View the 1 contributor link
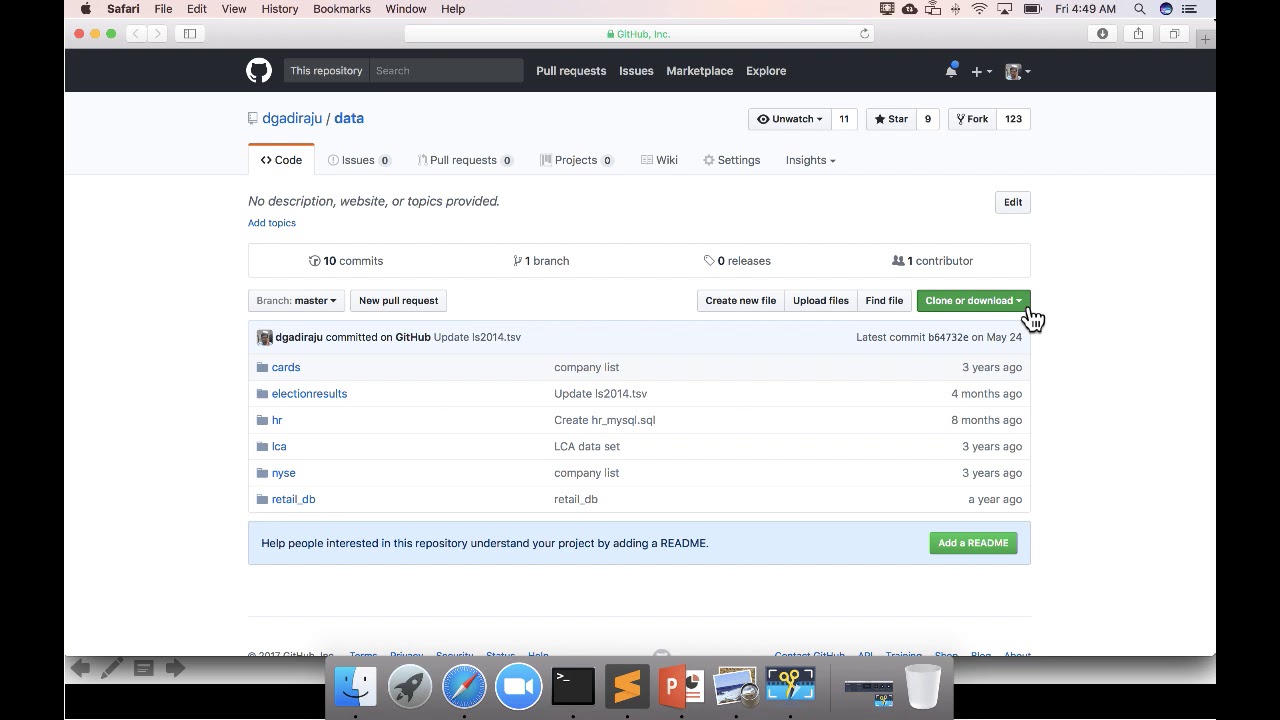This screenshot has height=720, width=1280. pyautogui.click(x=932, y=261)
